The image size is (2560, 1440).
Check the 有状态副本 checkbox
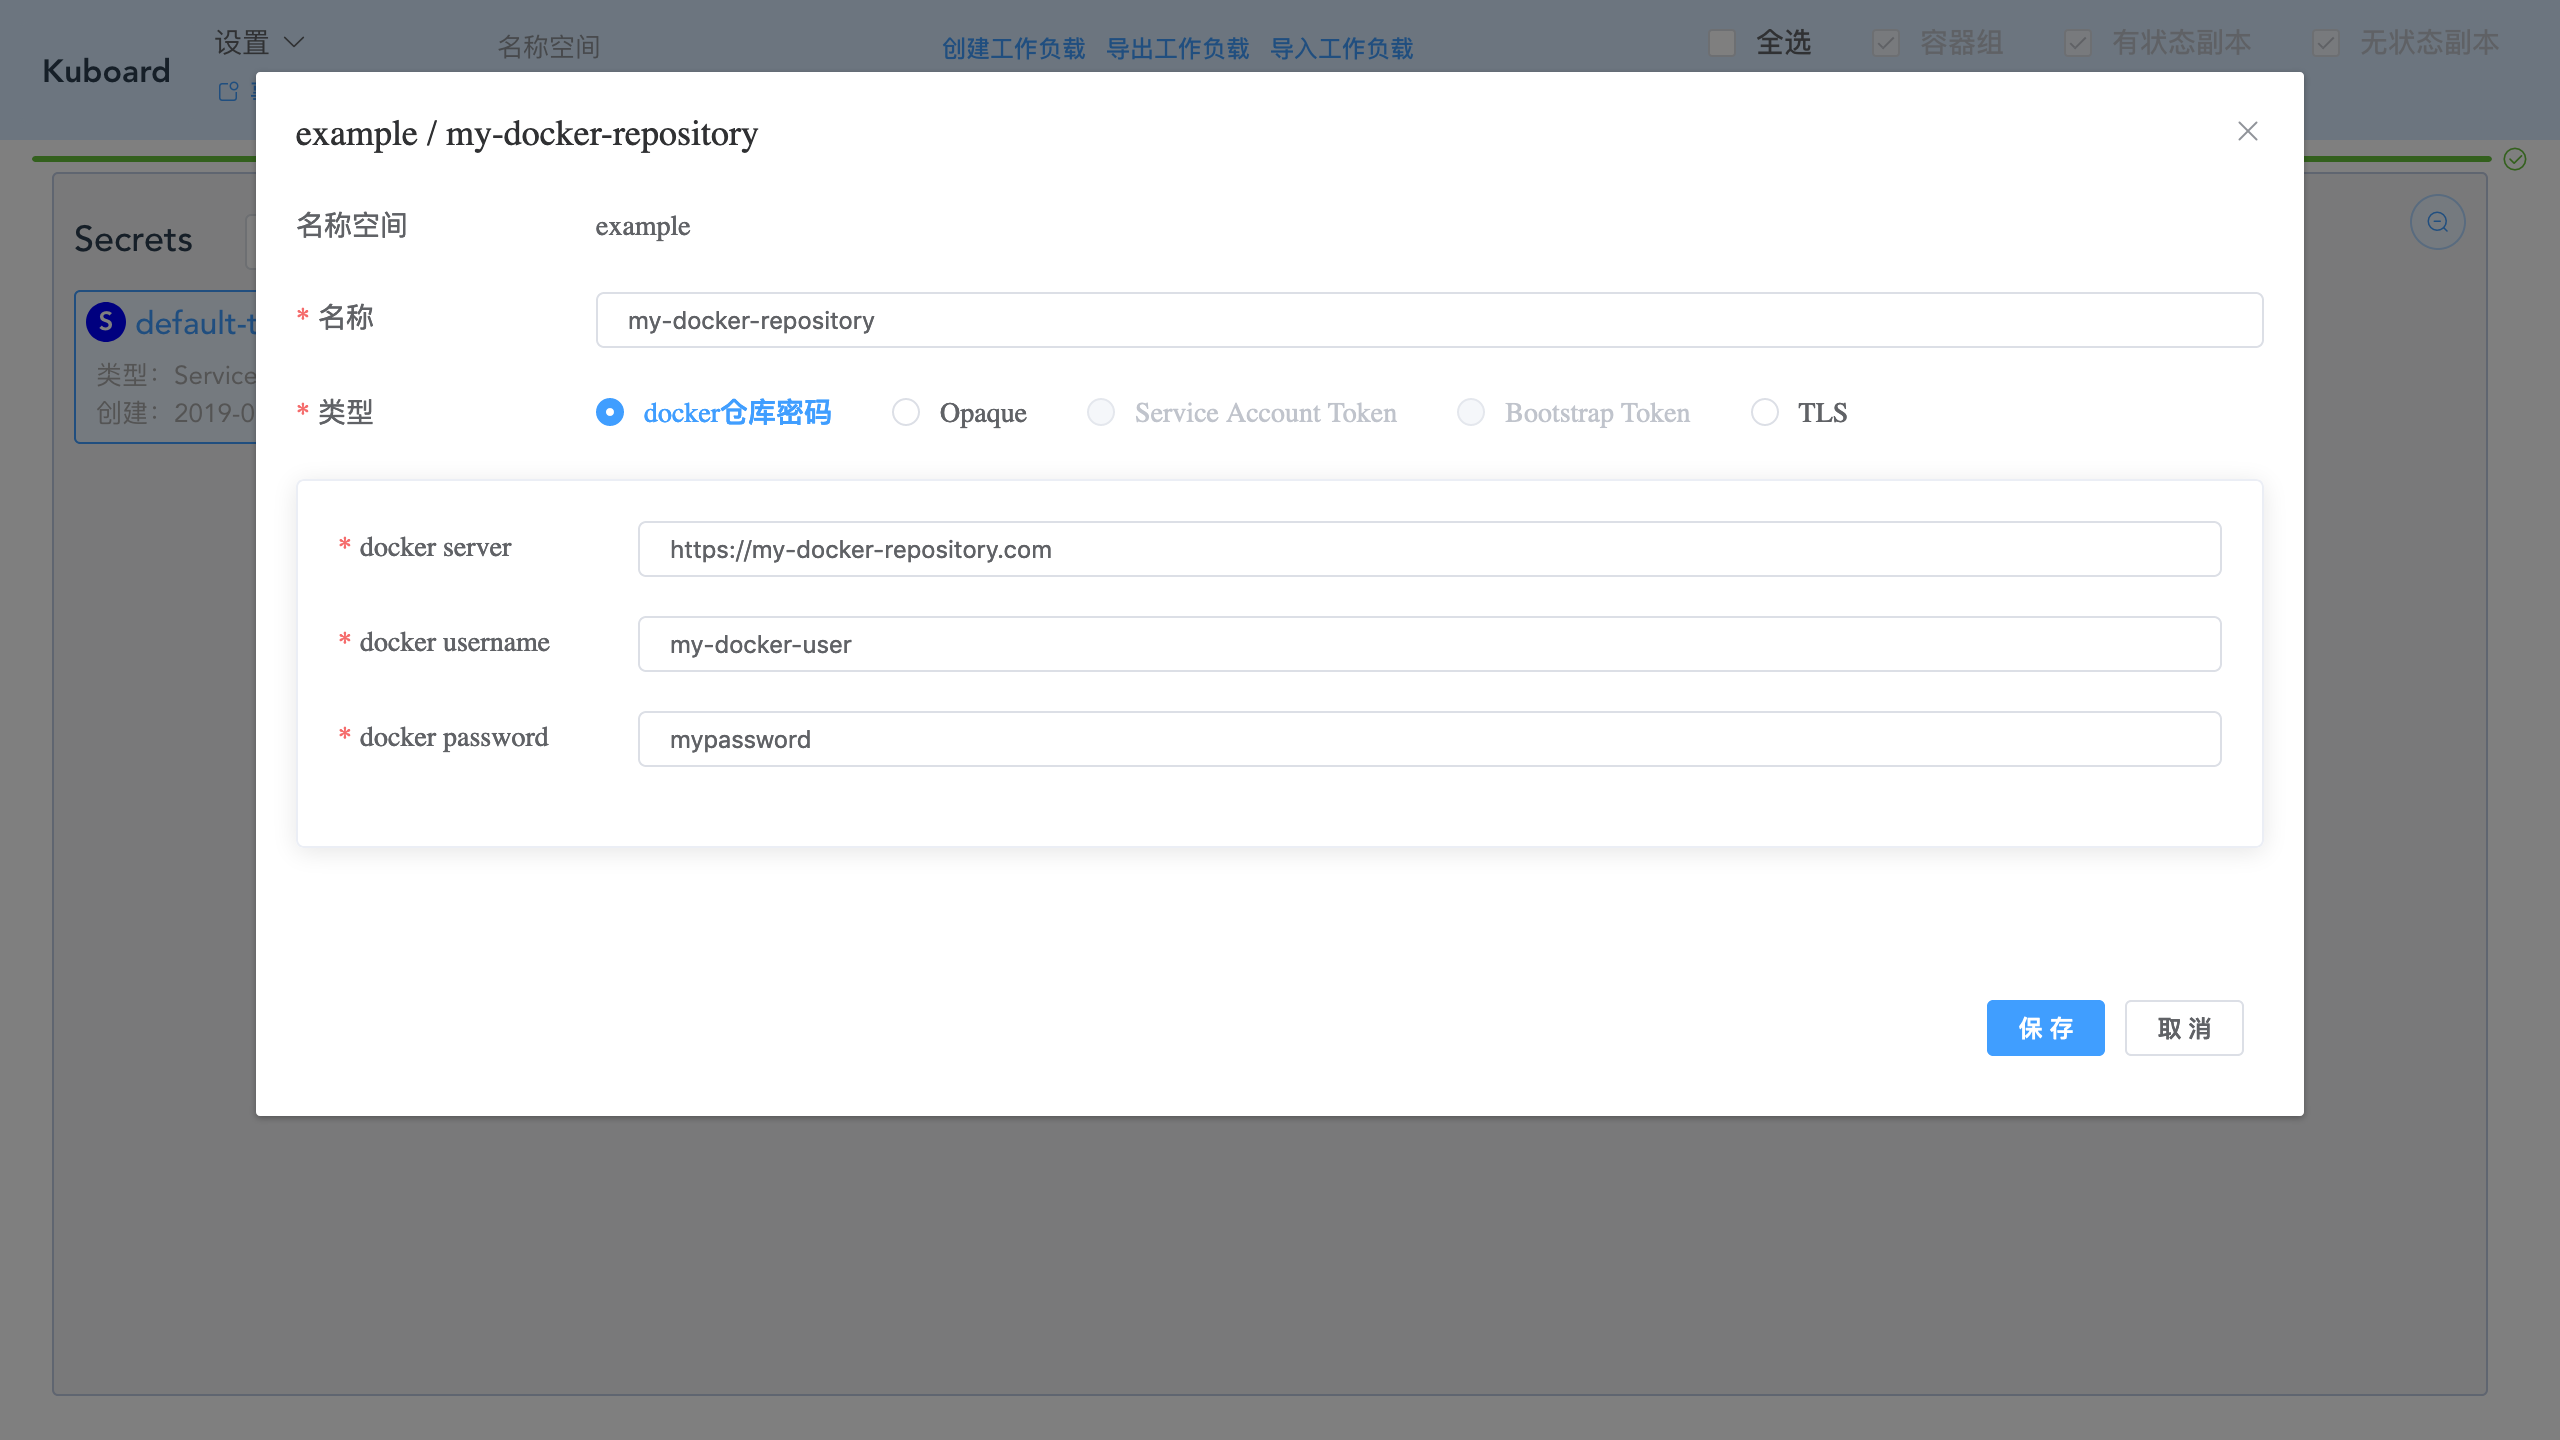pyautogui.click(x=2077, y=43)
